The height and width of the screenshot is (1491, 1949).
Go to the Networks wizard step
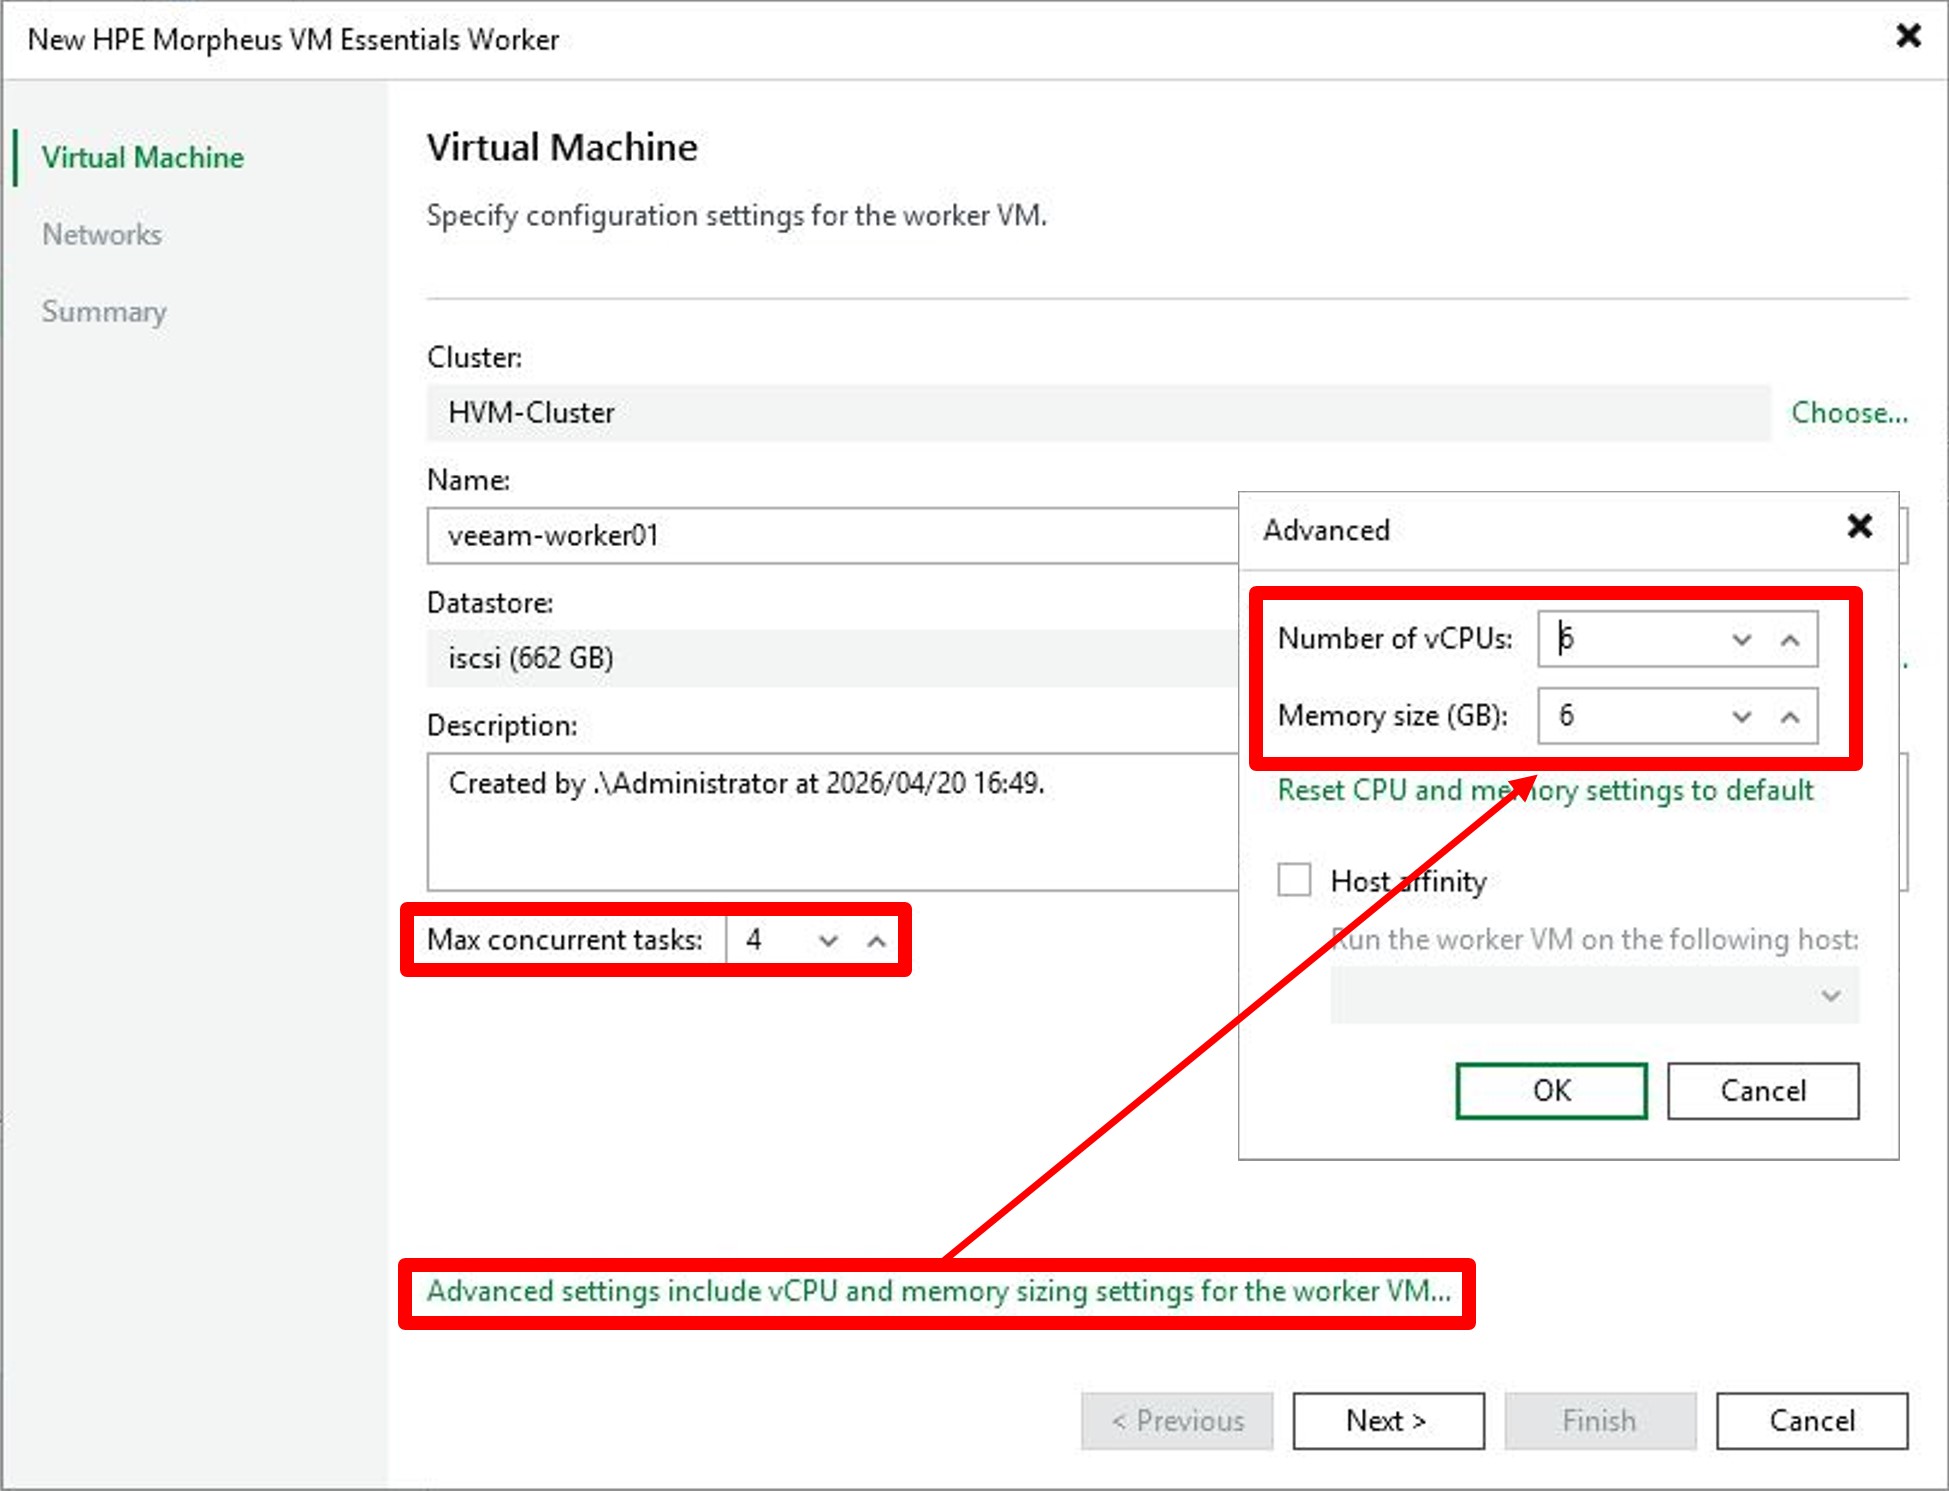click(102, 234)
